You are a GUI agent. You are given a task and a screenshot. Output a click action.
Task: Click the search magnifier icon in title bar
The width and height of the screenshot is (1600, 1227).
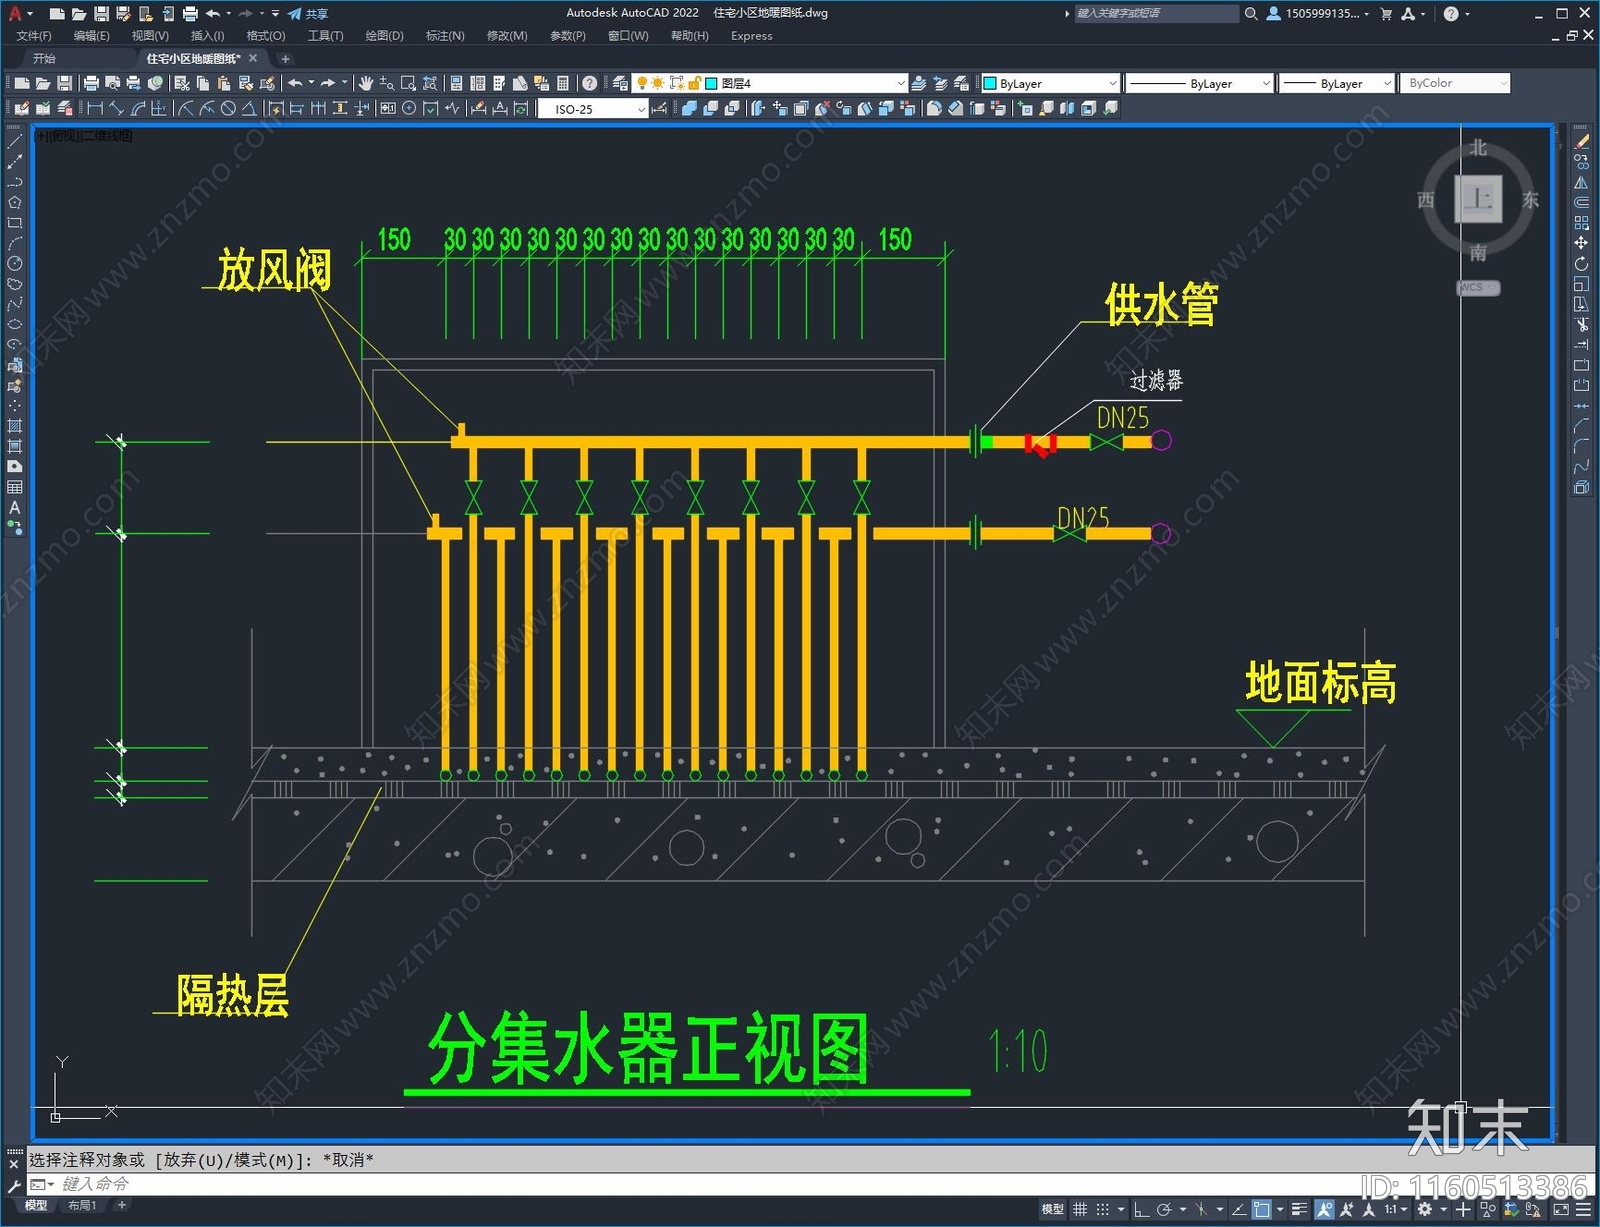click(x=1251, y=14)
